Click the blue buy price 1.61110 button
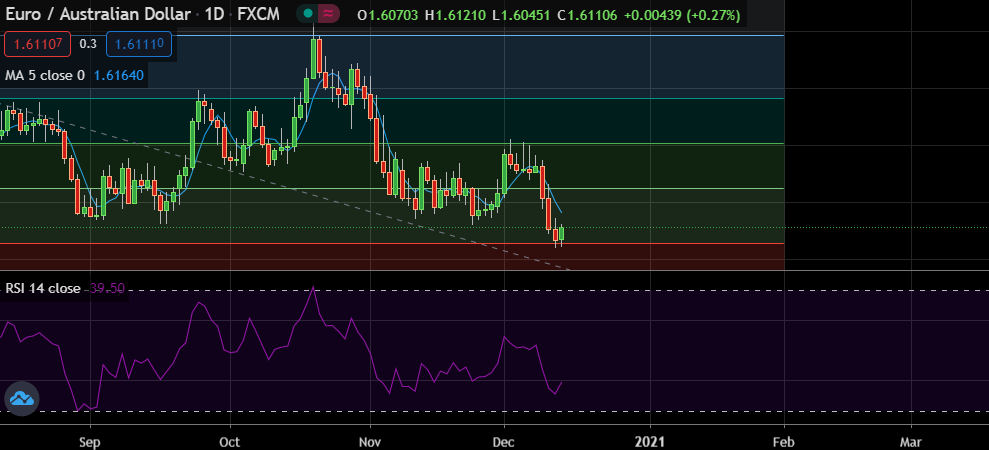The image size is (989, 450). (139, 44)
